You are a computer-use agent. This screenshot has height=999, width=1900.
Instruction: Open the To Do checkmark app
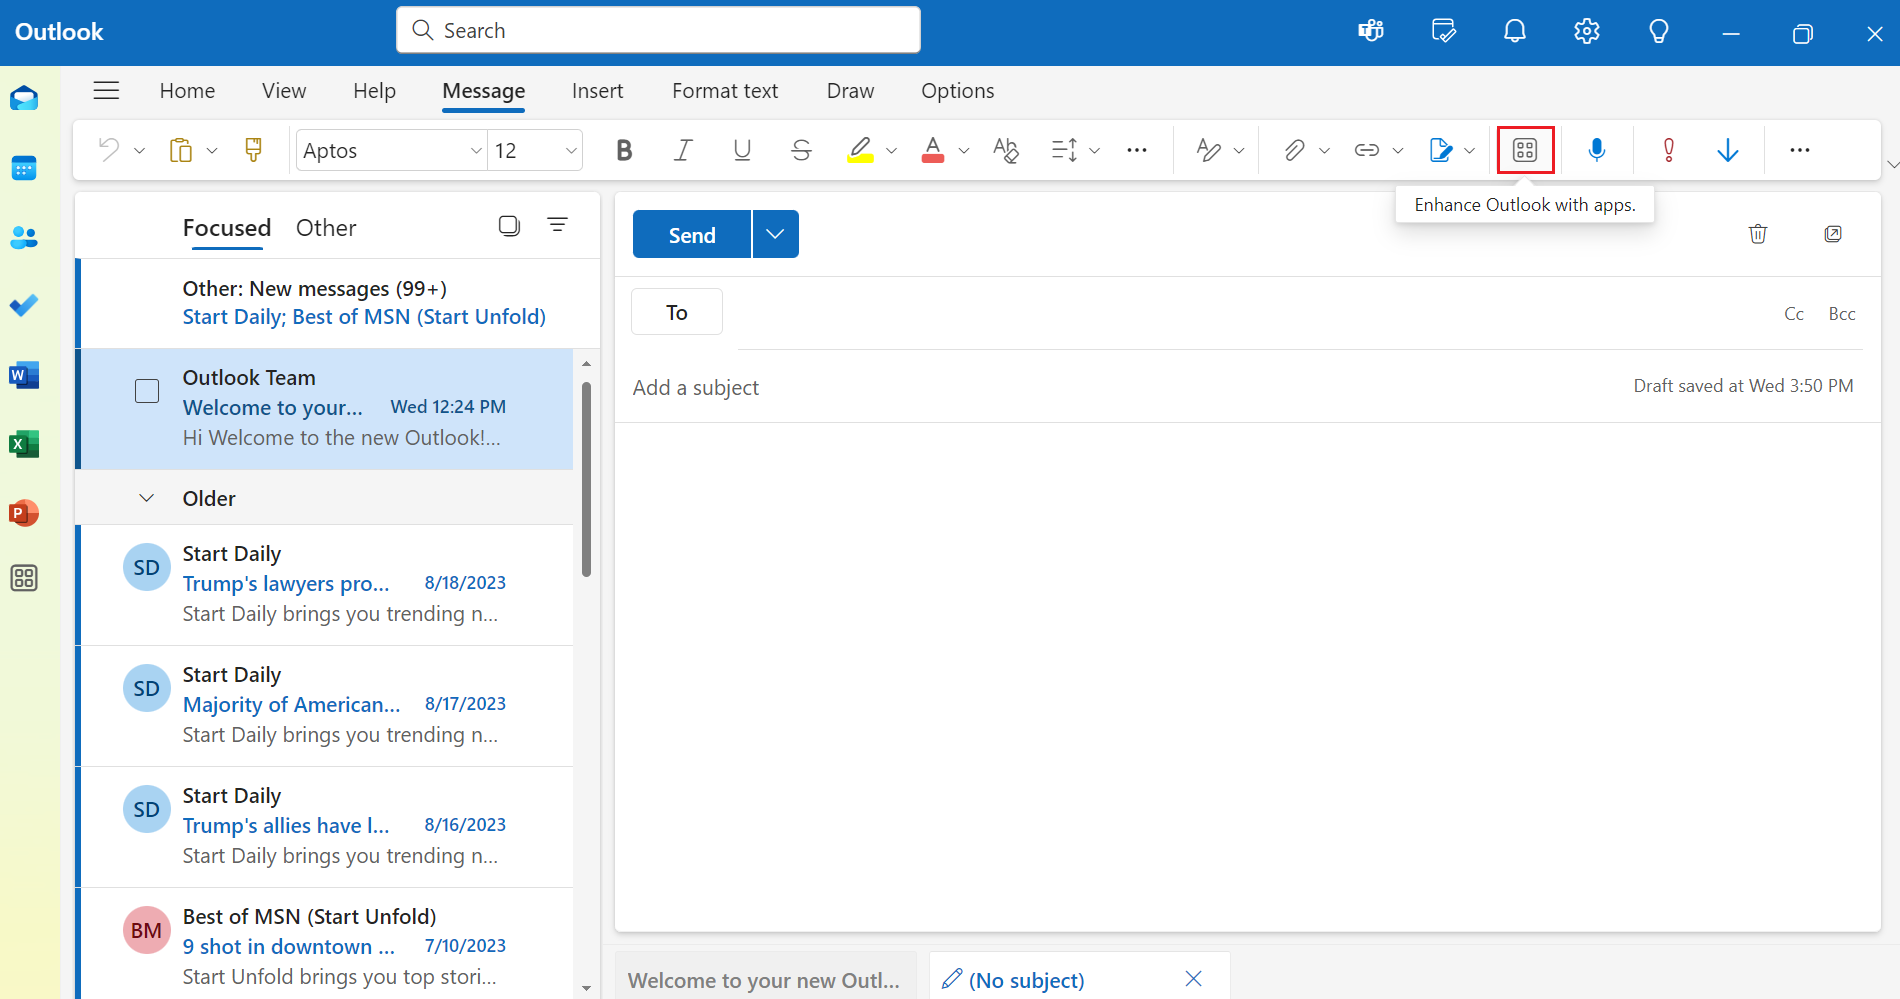(24, 305)
